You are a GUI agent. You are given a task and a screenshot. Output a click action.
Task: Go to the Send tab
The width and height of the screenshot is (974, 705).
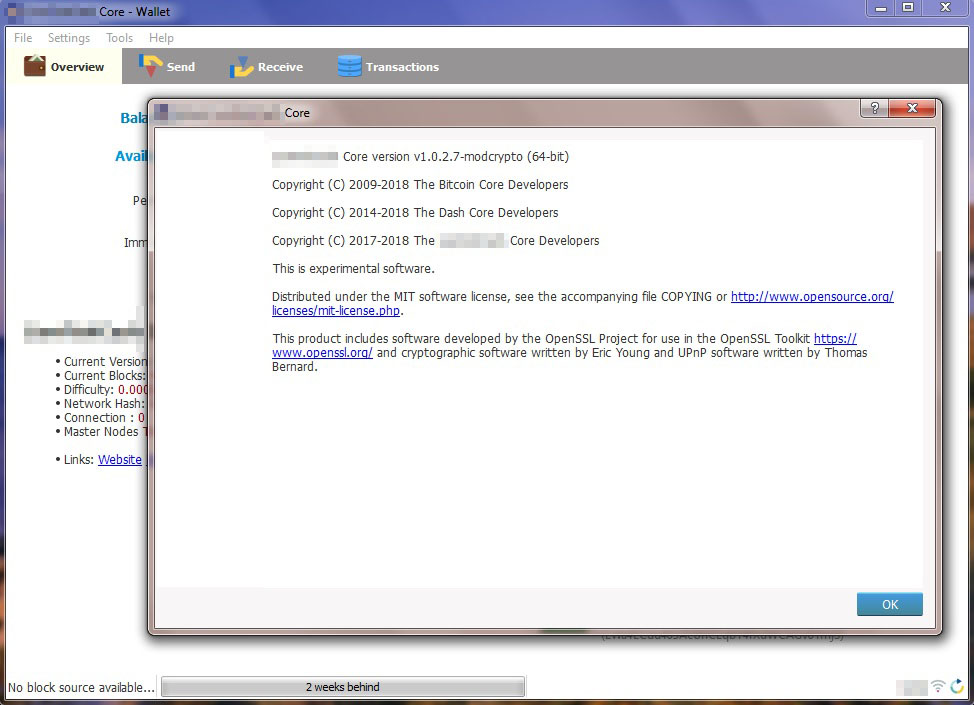pyautogui.click(x=167, y=66)
